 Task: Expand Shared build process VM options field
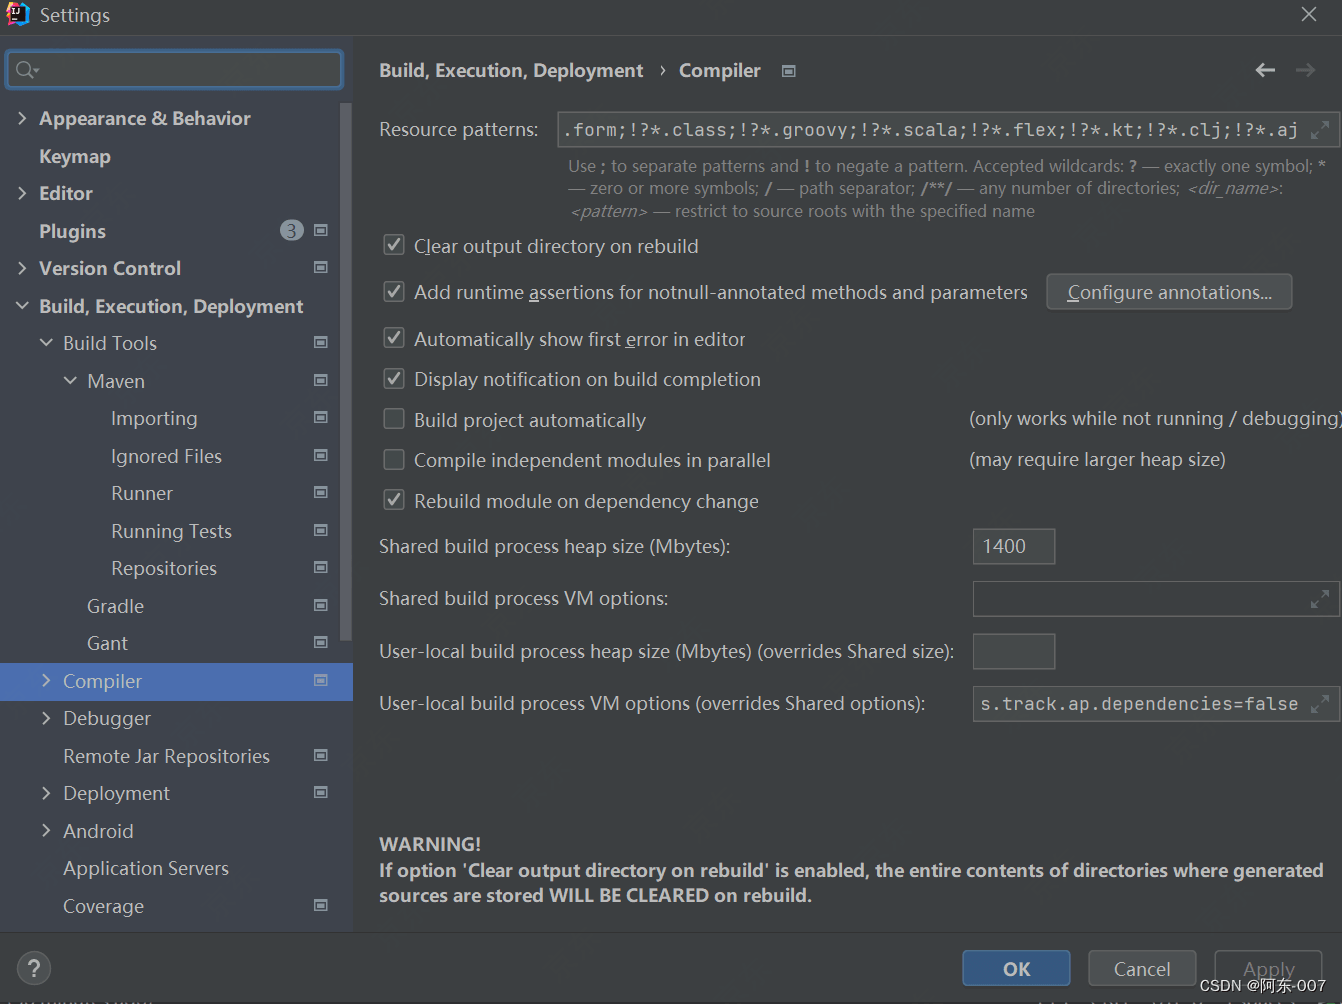click(x=1320, y=599)
